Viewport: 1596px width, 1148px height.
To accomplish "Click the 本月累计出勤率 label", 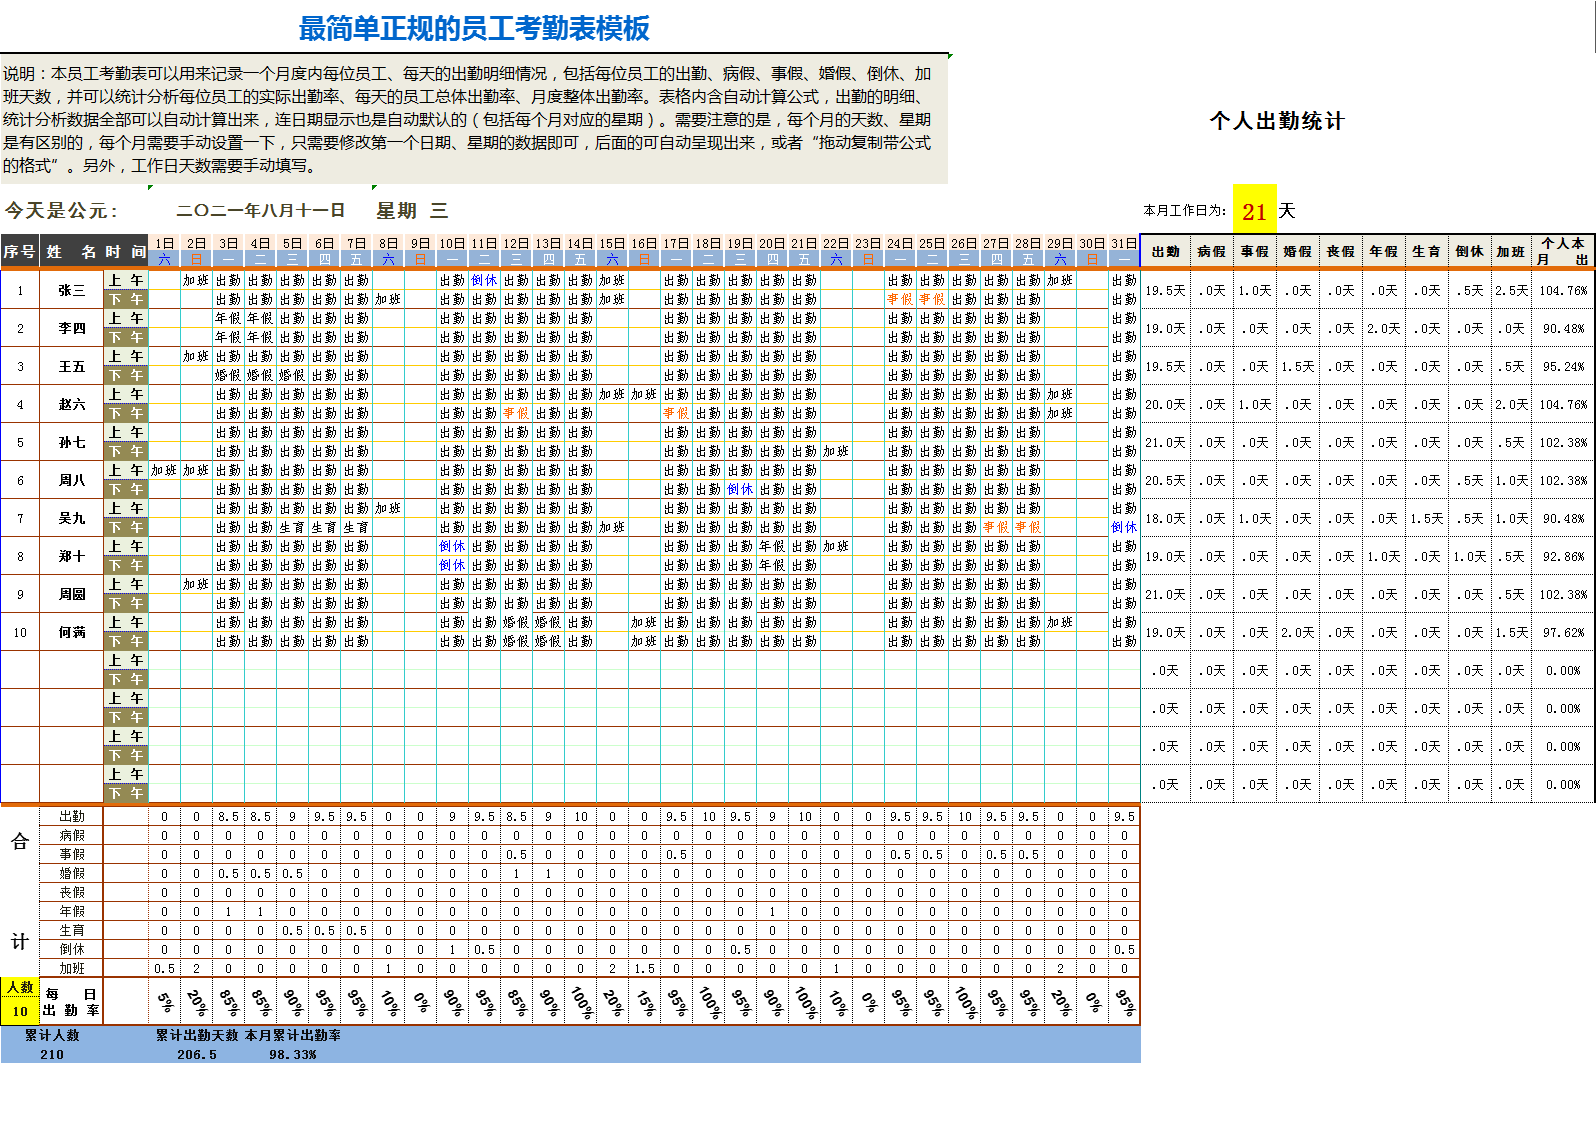I will click(293, 1035).
